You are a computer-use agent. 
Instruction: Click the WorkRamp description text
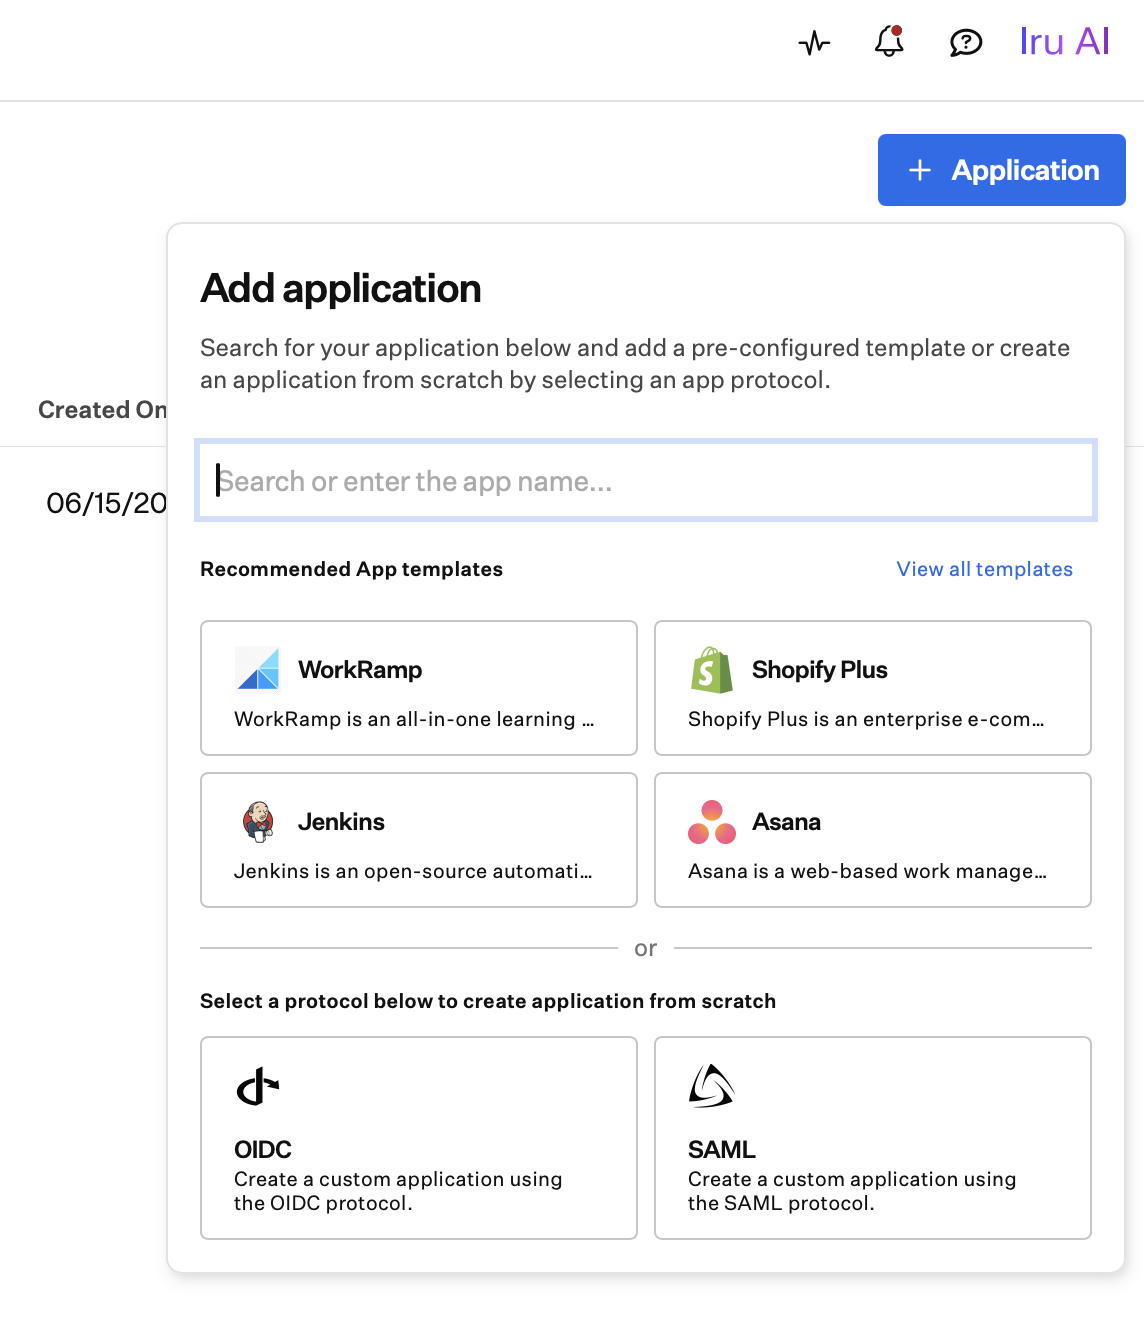click(x=414, y=719)
